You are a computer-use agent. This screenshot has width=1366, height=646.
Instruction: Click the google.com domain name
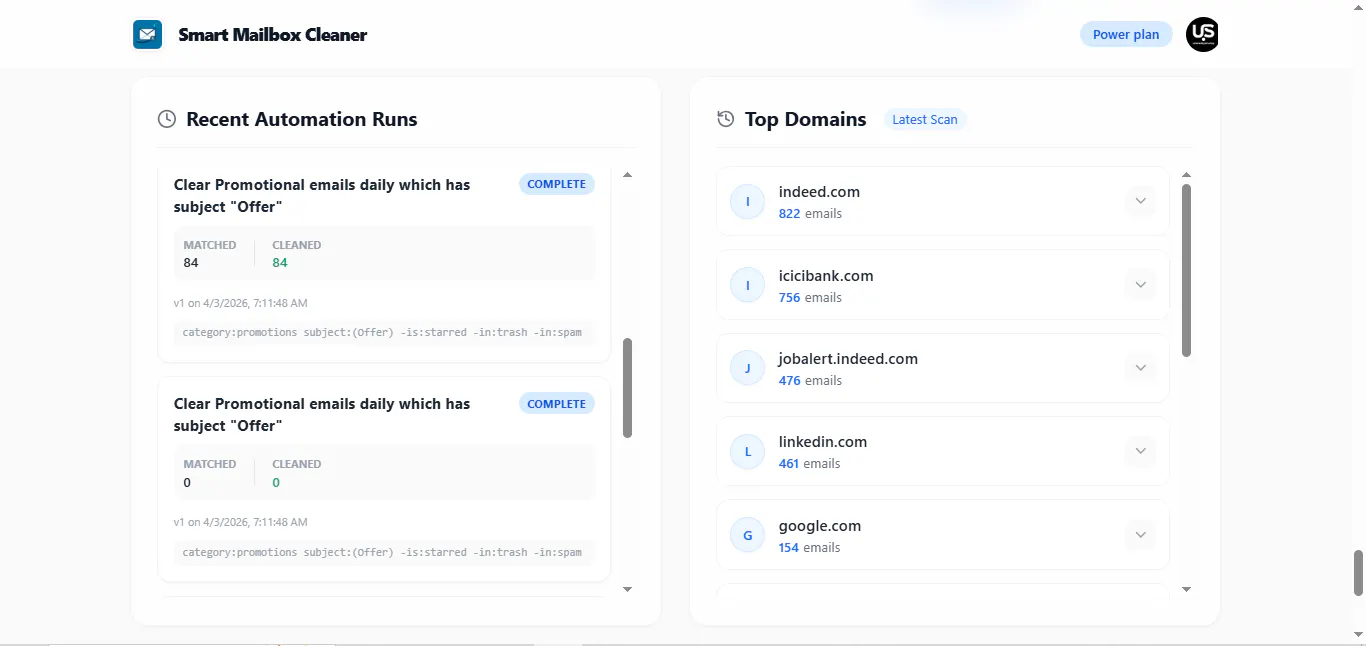point(820,526)
